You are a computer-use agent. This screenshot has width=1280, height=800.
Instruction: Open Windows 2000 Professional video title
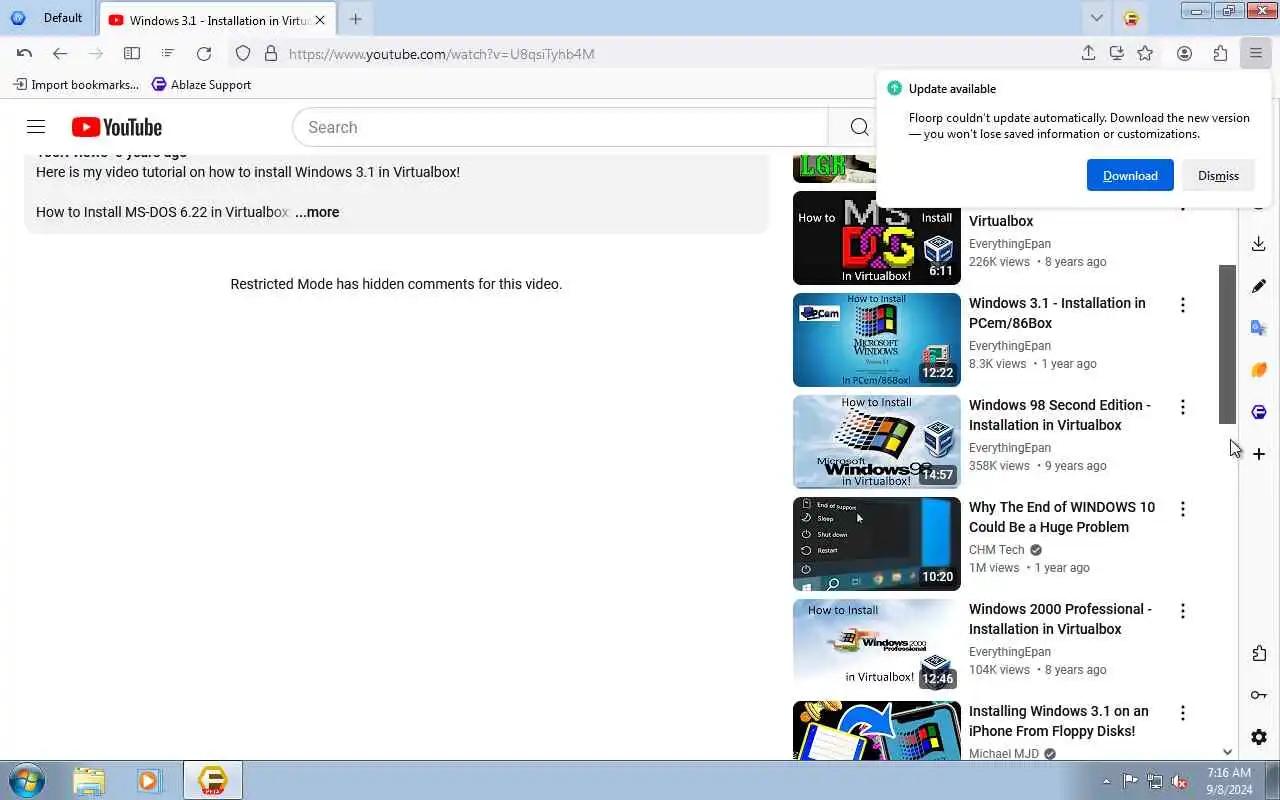pyautogui.click(x=1060, y=619)
